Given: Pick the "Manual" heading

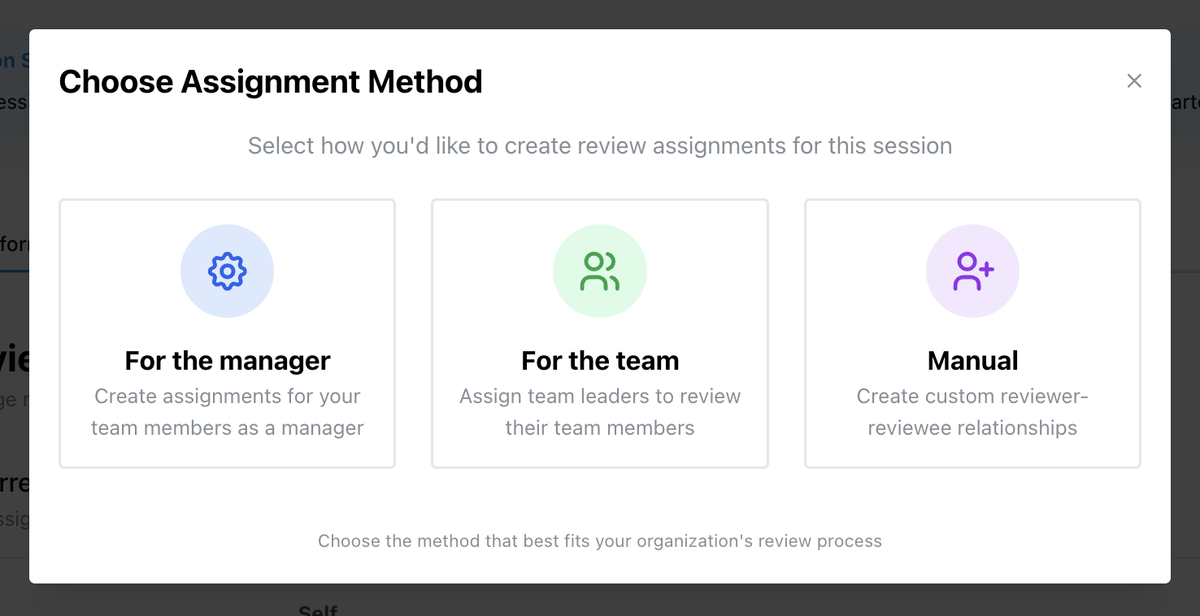Looking at the screenshot, I should point(973,360).
